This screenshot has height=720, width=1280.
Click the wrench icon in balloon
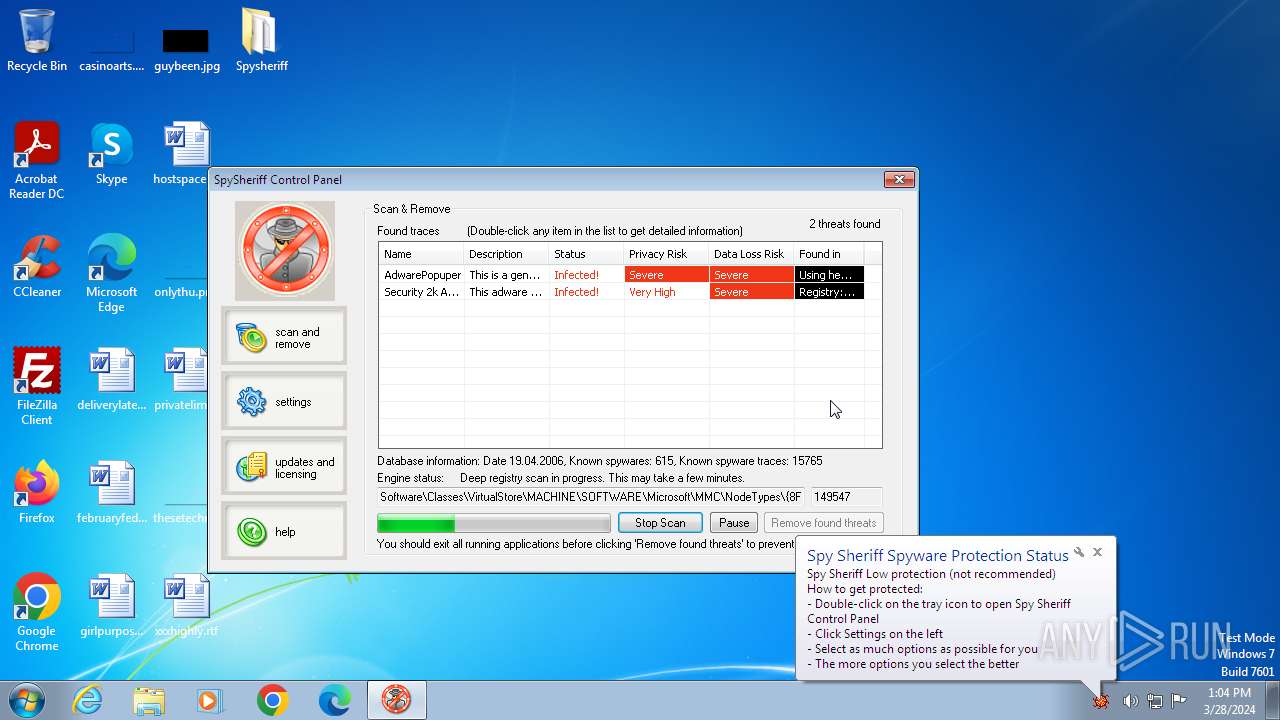pos(1079,552)
